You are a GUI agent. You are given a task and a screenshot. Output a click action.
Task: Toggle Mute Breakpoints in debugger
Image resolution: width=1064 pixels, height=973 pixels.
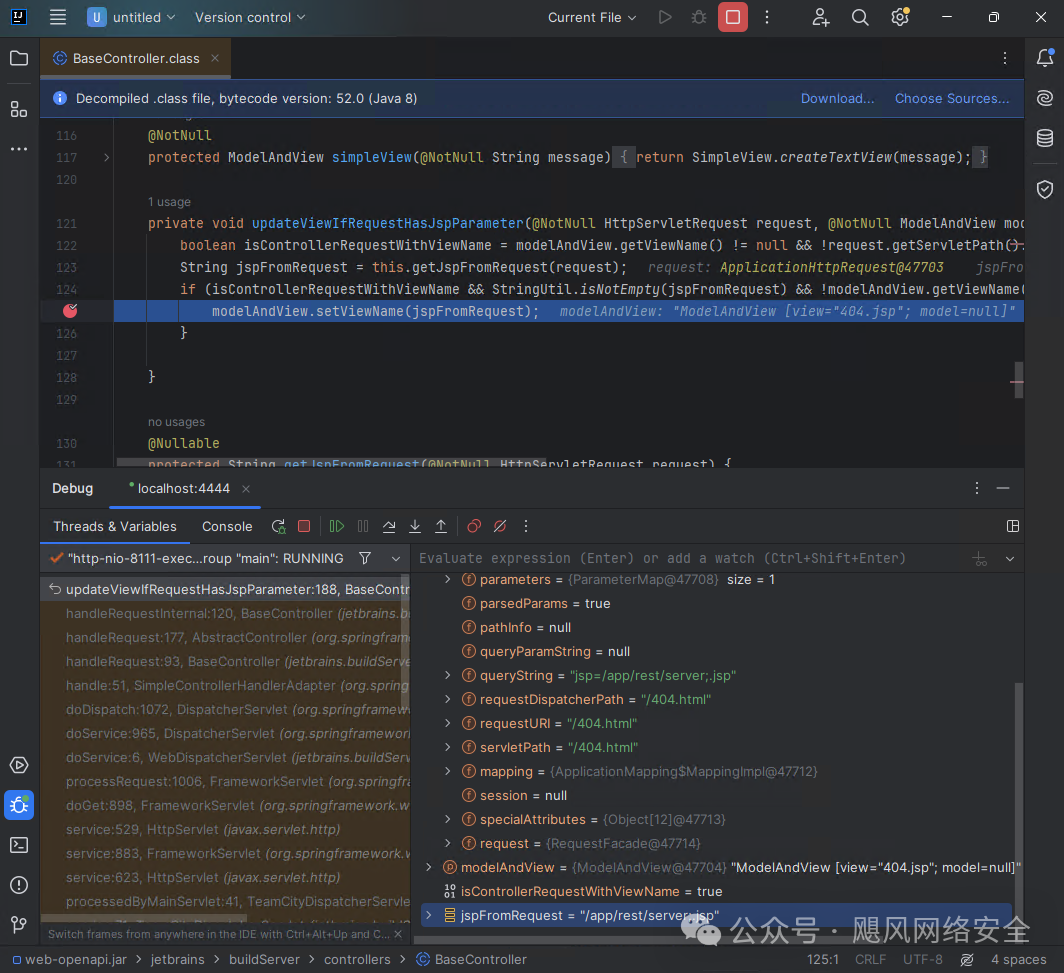coord(500,526)
